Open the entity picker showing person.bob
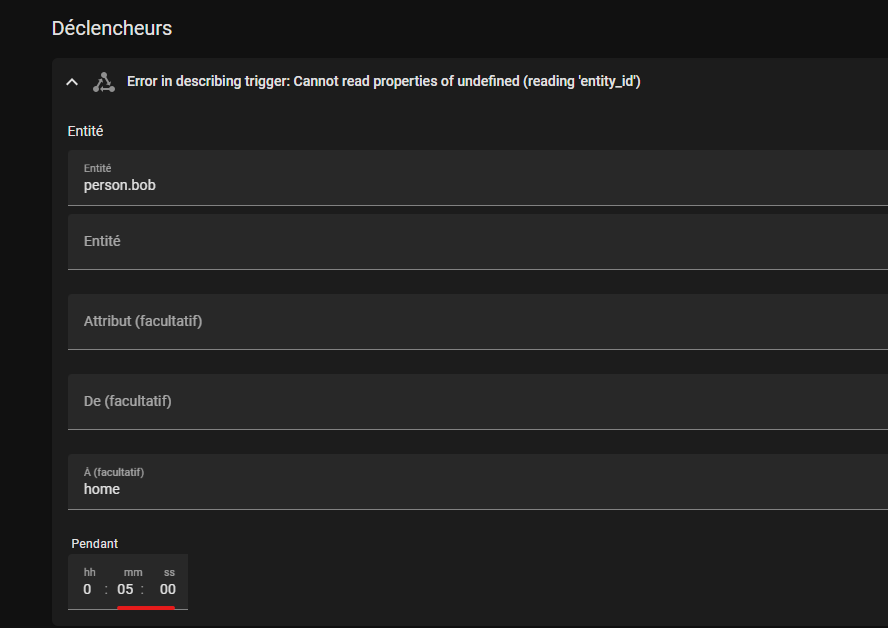This screenshot has height=628, width=888. point(478,178)
